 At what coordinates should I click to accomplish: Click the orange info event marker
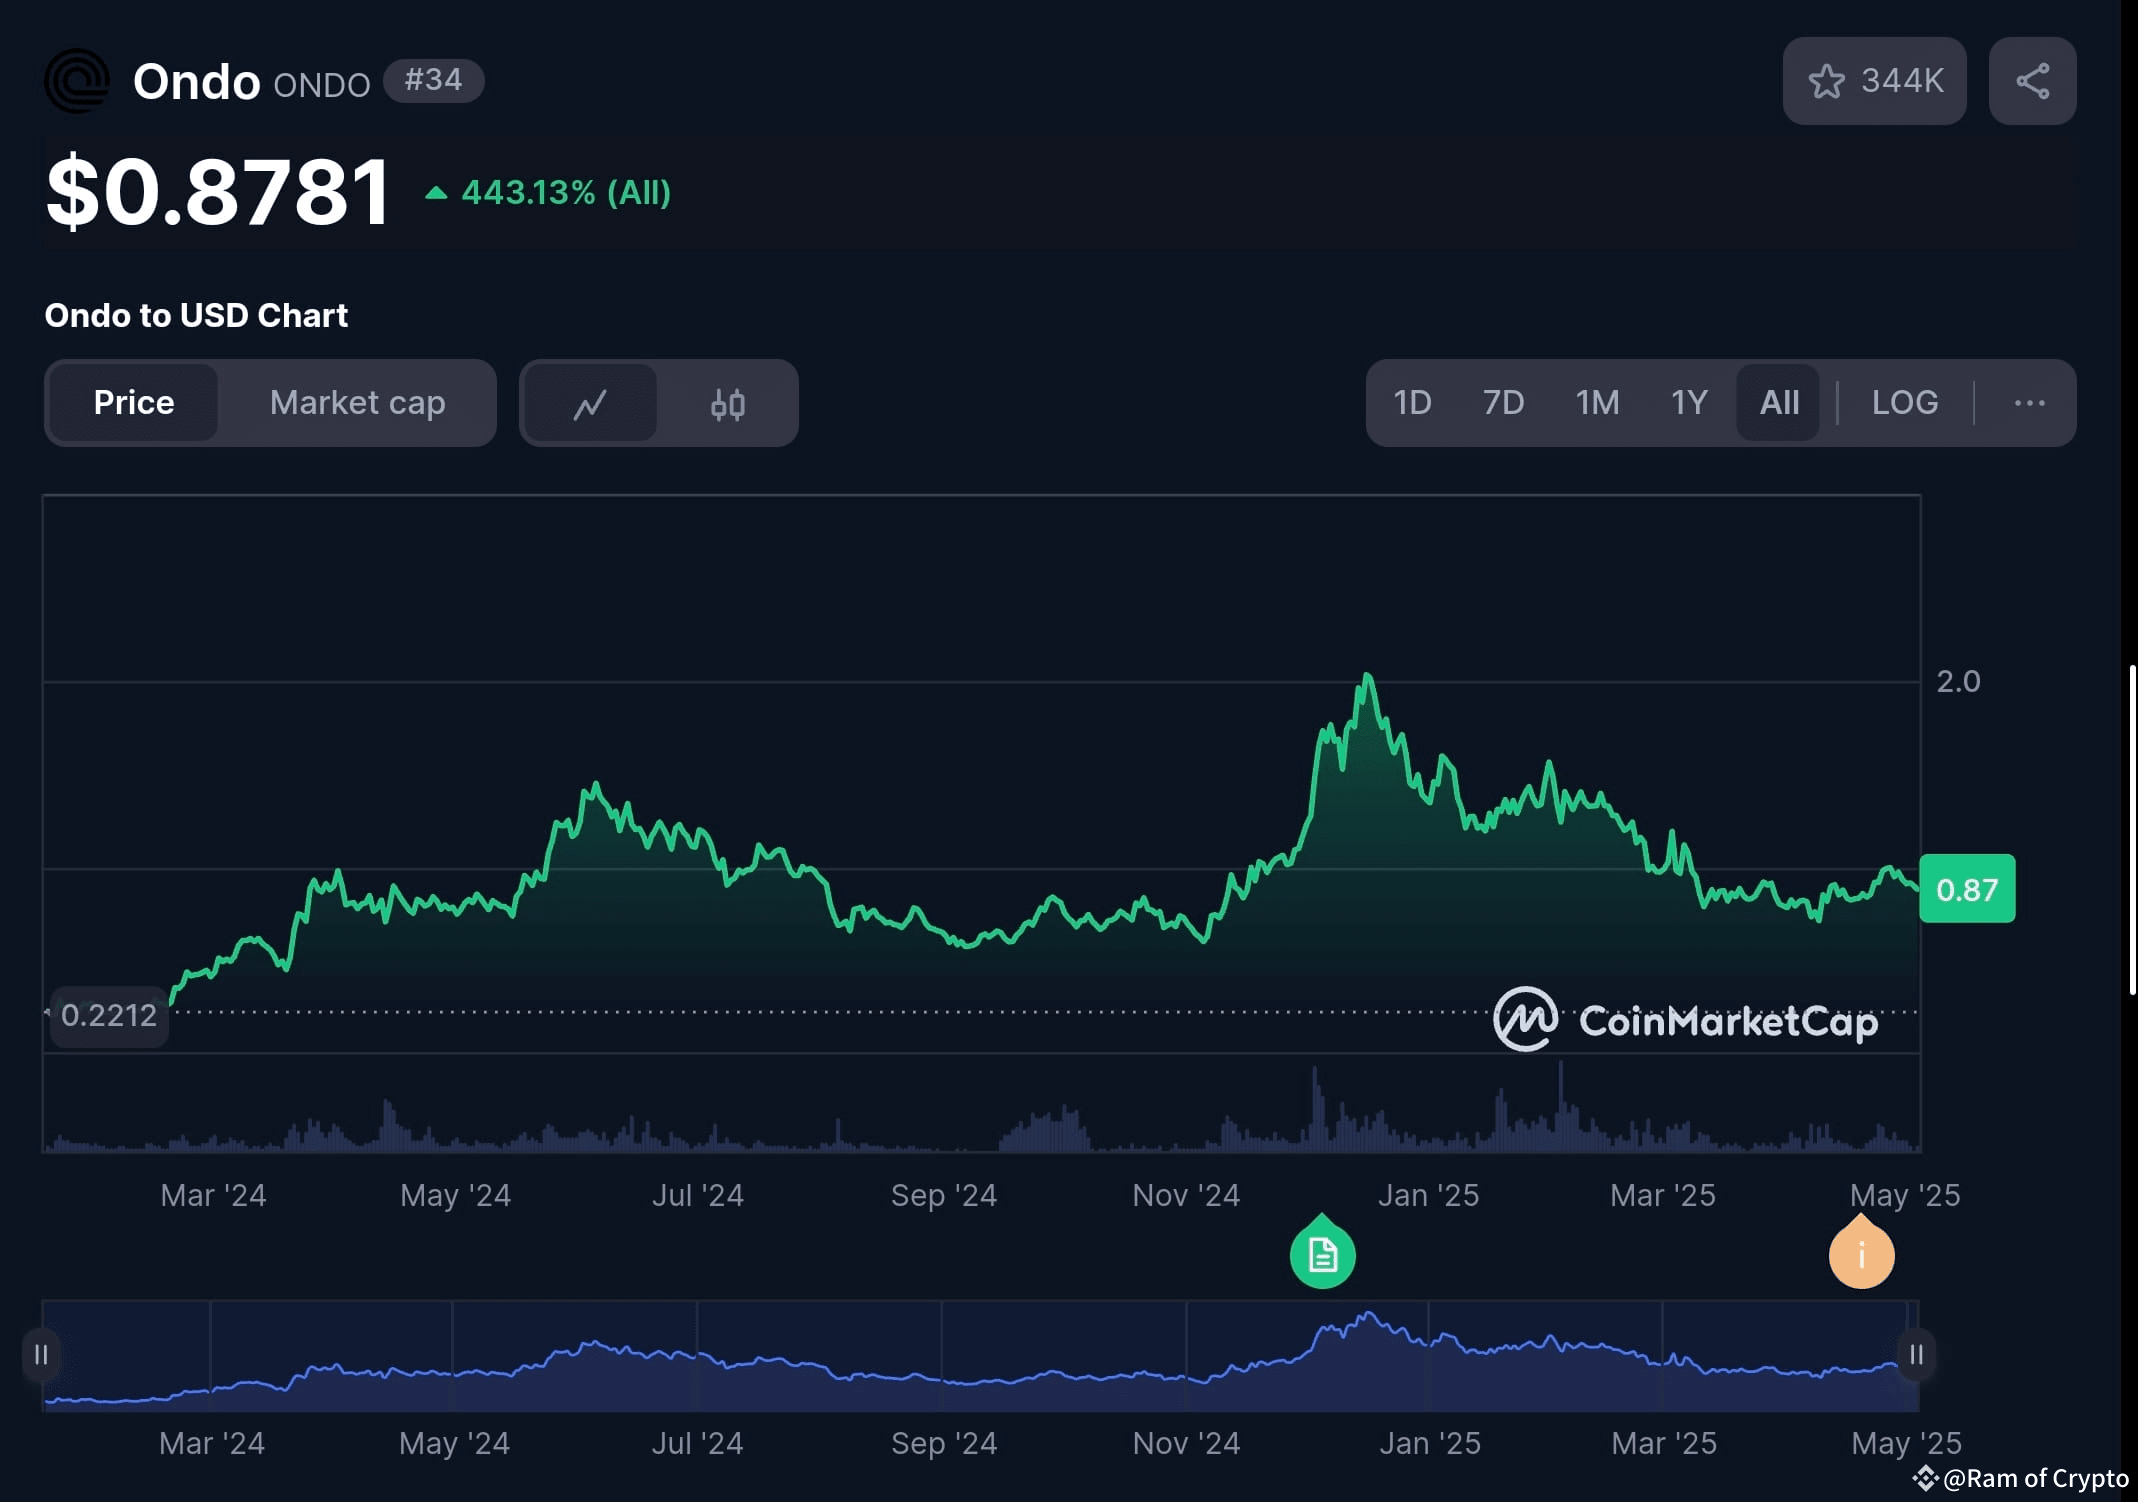point(1861,1252)
